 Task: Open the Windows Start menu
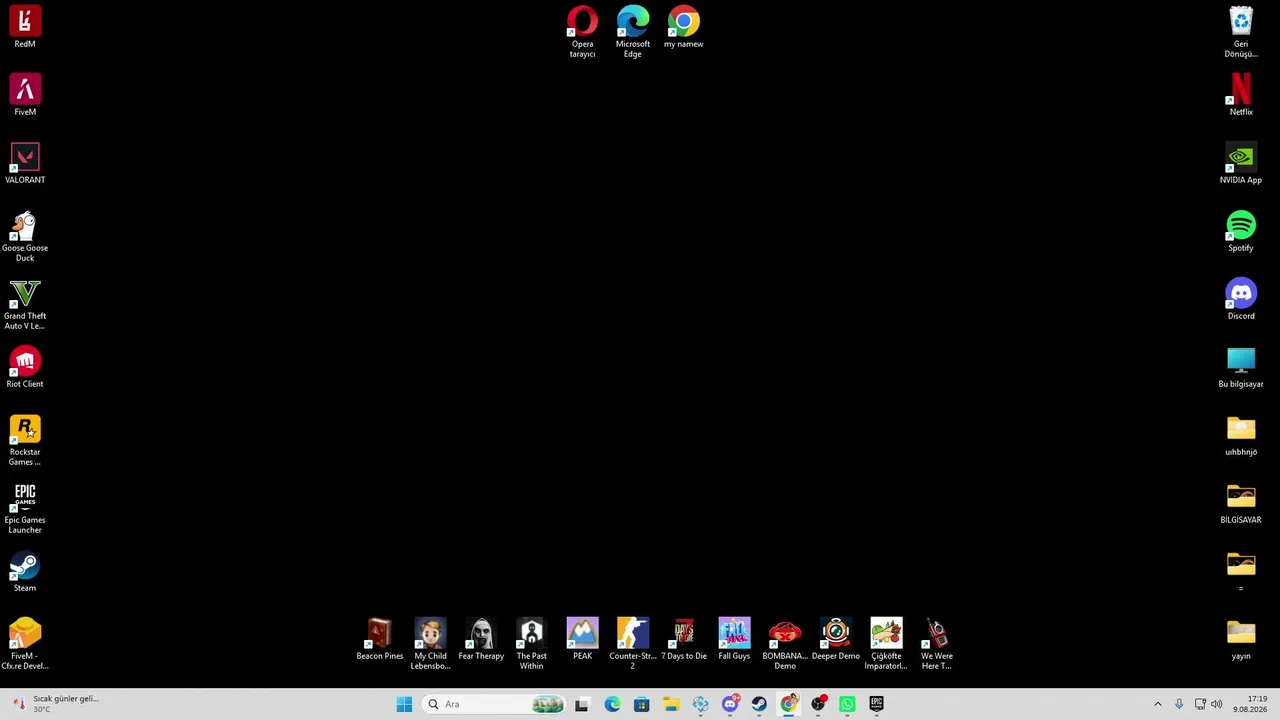click(404, 704)
